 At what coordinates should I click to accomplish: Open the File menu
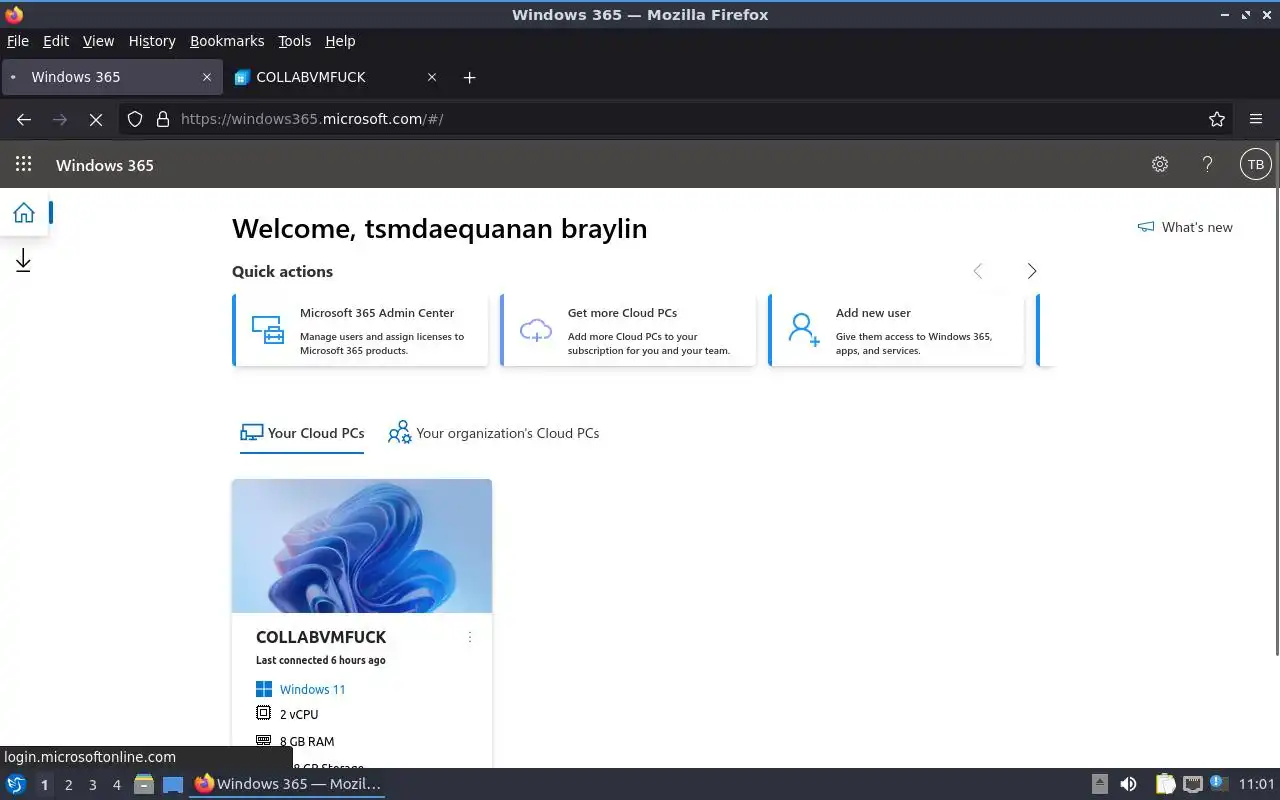coord(18,41)
